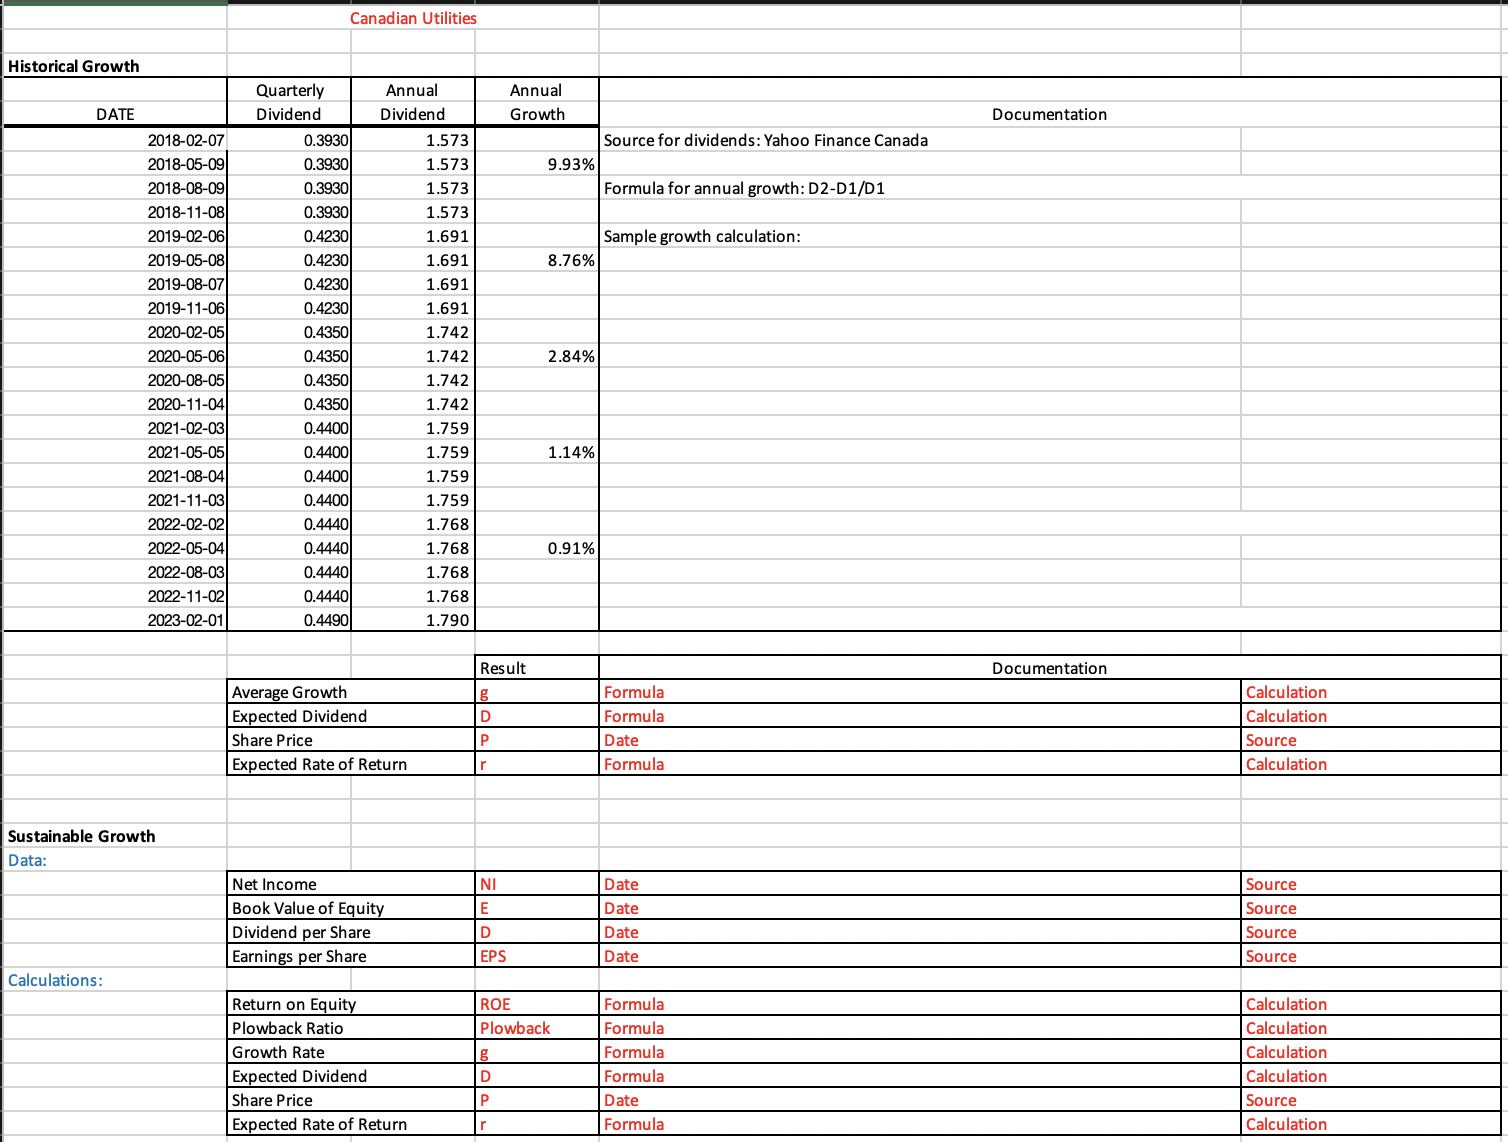Select 'Calculation' cell in Return on Equity row

1371,1004
